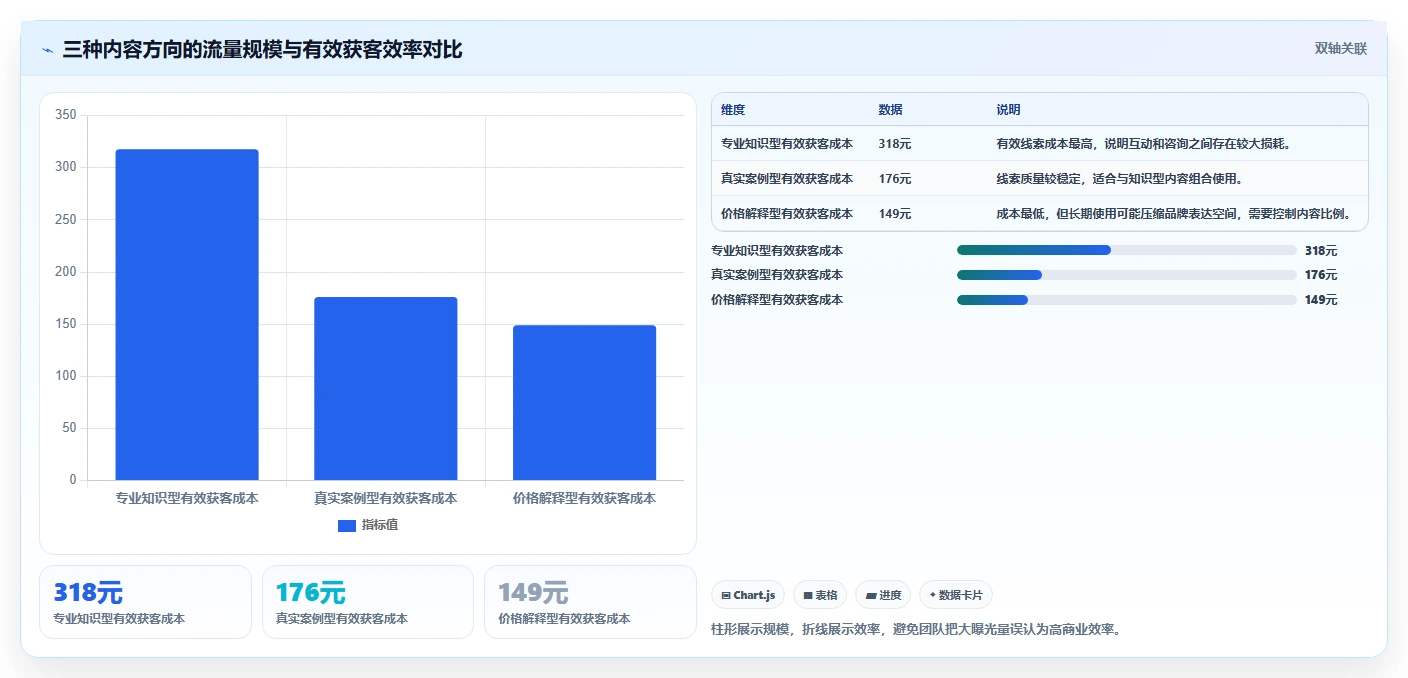Screen dimensions: 1408x678
Task: Click the 176元 value beside the progress bar
Action: pos(1321,275)
